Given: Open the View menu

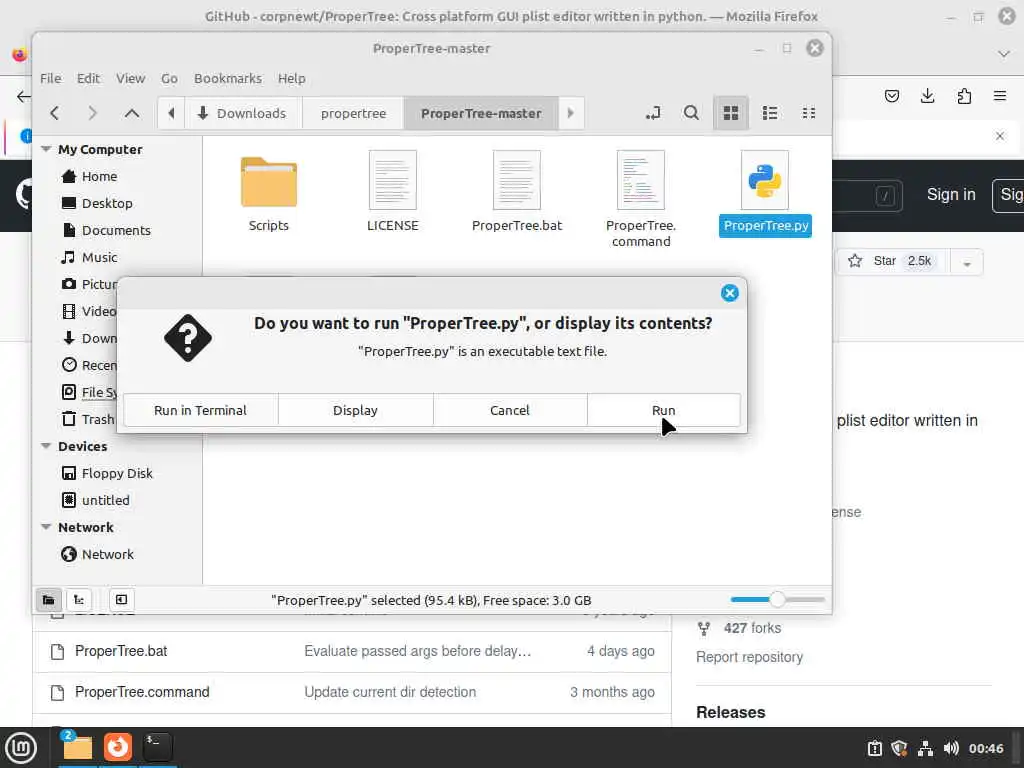Looking at the screenshot, I should tap(131, 78).
